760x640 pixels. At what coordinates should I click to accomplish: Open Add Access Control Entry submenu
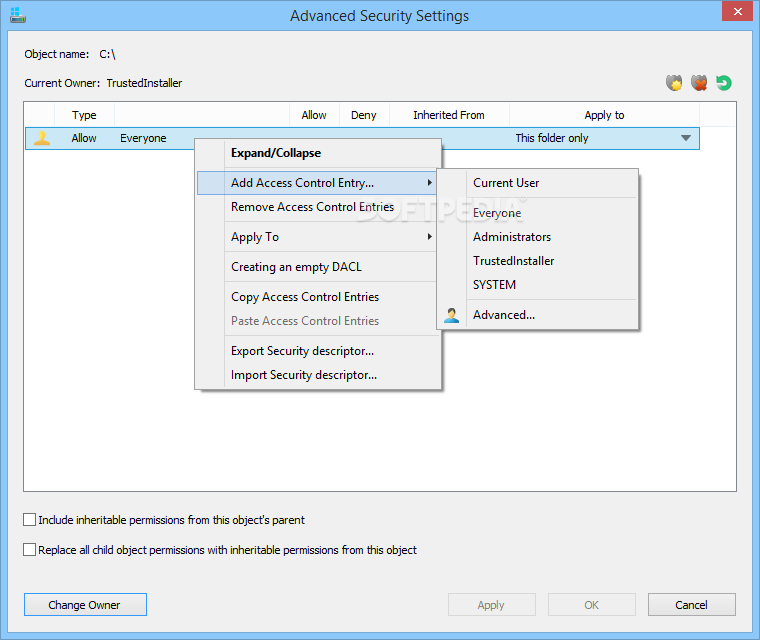coord(317,183)
